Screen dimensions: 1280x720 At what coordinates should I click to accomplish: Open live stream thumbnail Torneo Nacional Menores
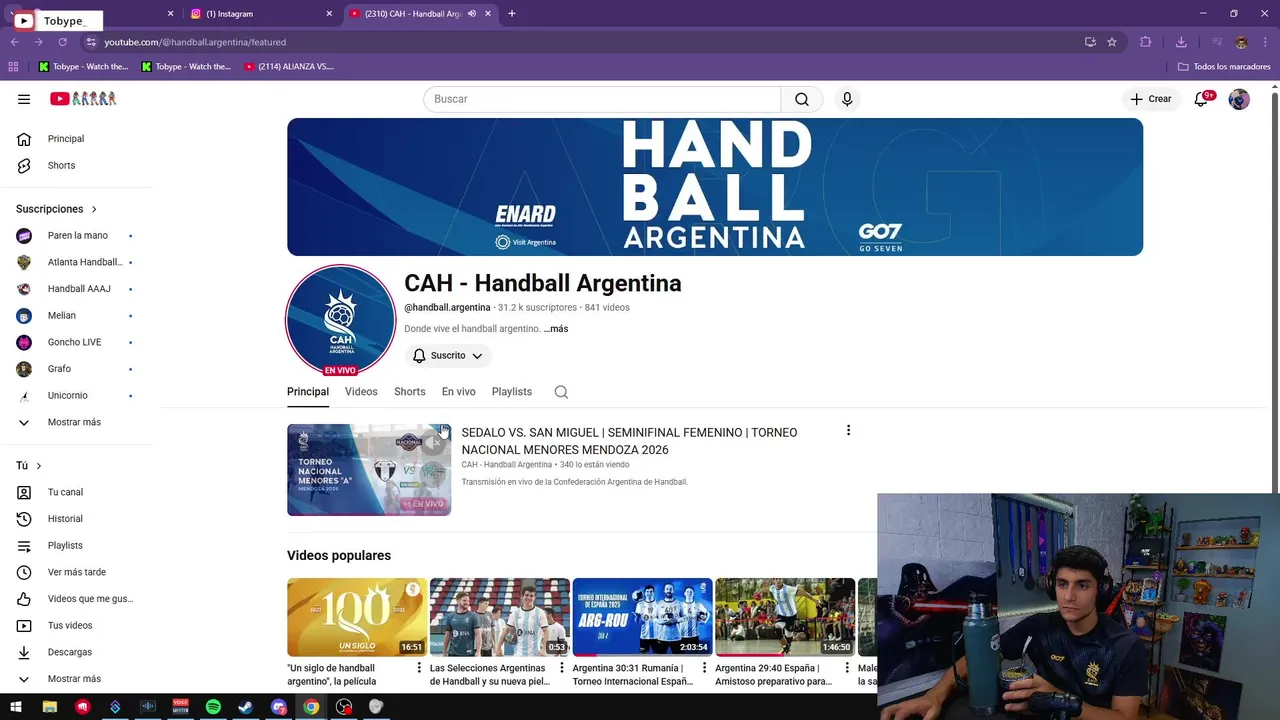point(369,470)
